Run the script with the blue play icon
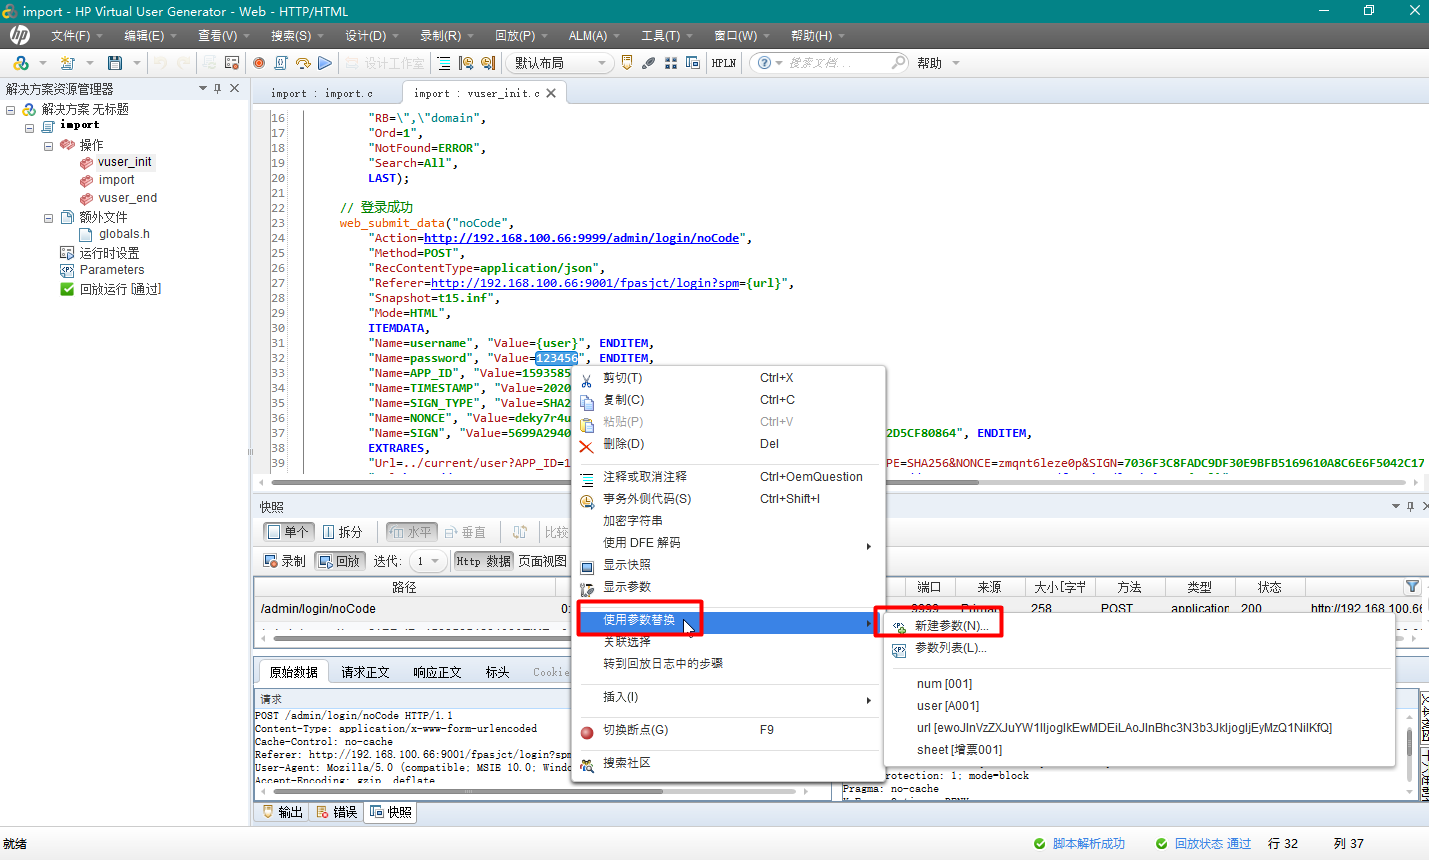Viewport: 1429px width, 860px height. (x=324, y=62)
